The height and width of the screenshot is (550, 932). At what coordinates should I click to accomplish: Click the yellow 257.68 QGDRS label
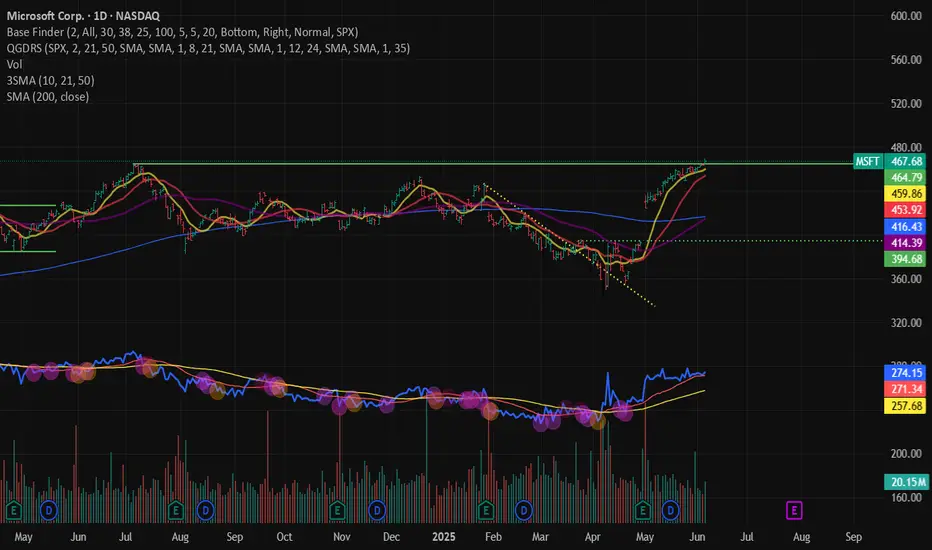(x=906, y=406)
